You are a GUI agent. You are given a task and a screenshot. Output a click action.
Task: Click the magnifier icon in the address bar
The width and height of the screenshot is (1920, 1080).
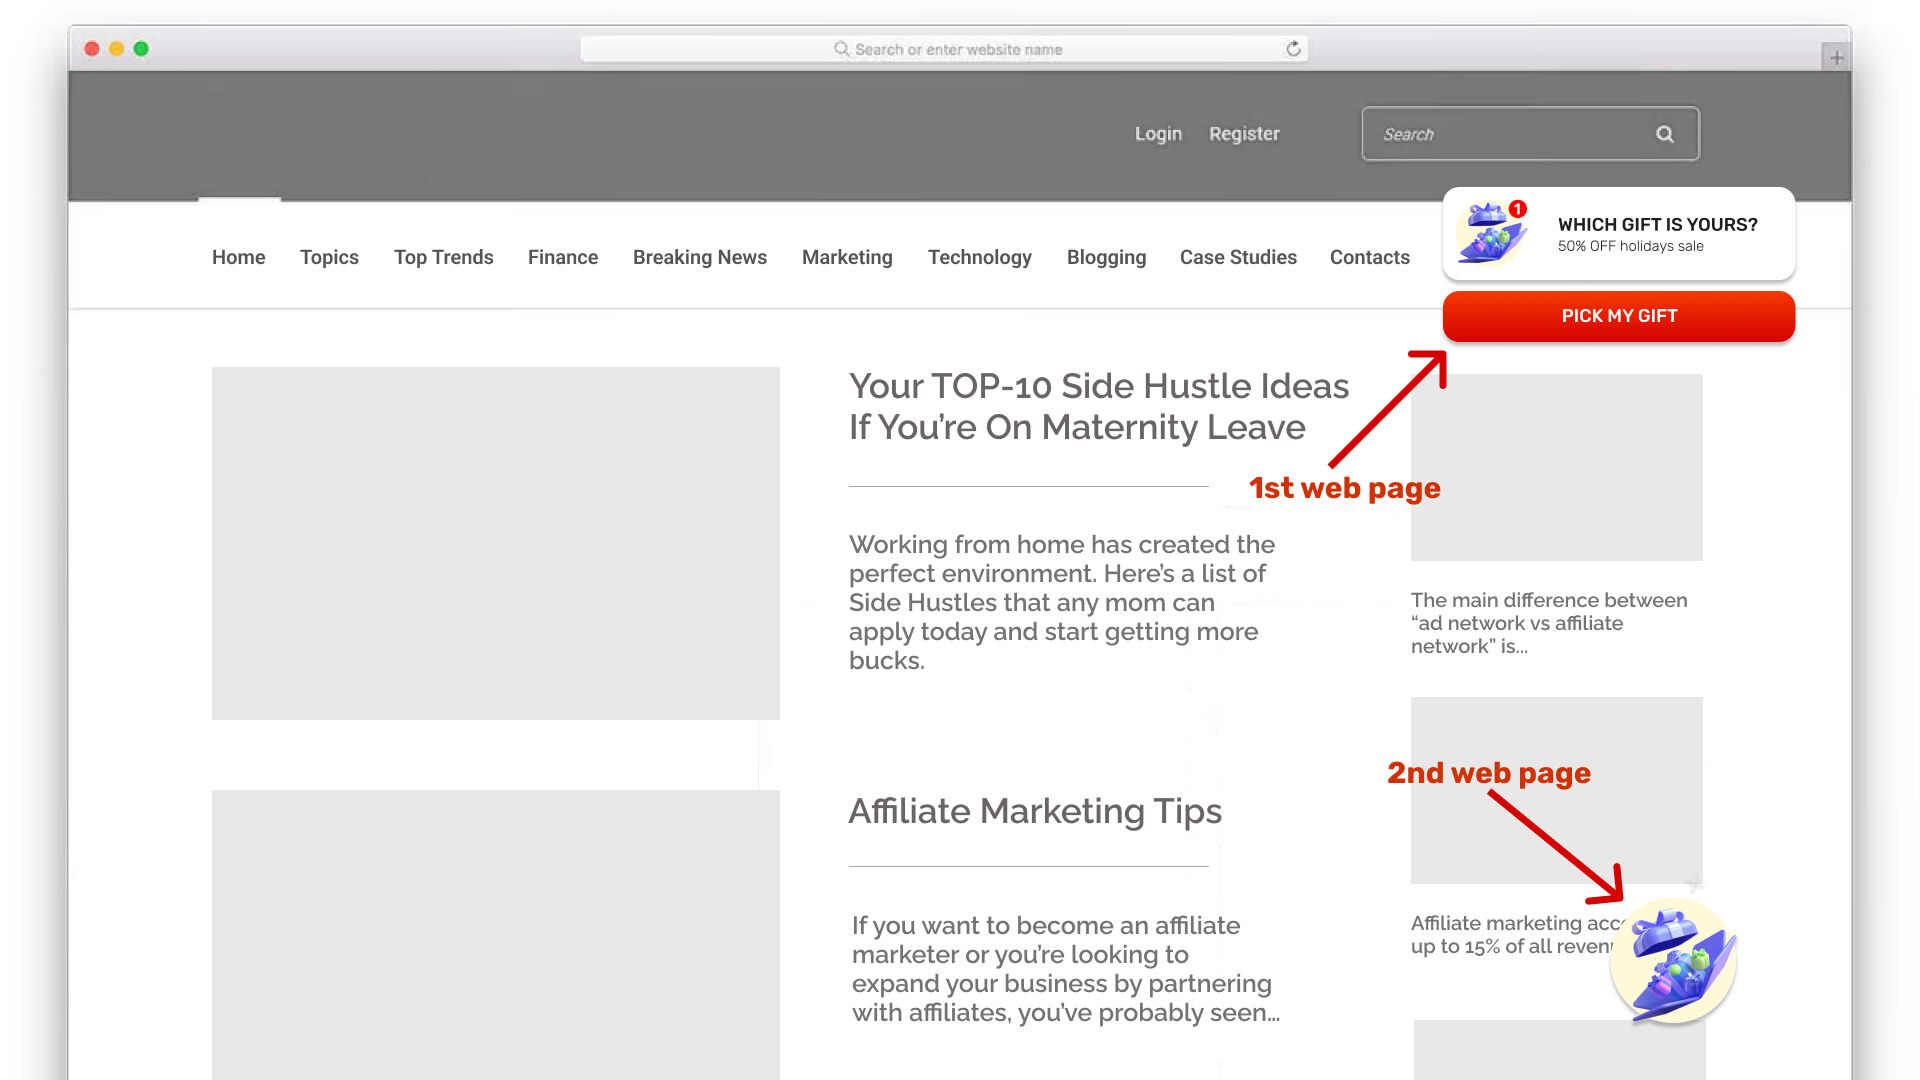pyautogui.click(x=841, y=48)
